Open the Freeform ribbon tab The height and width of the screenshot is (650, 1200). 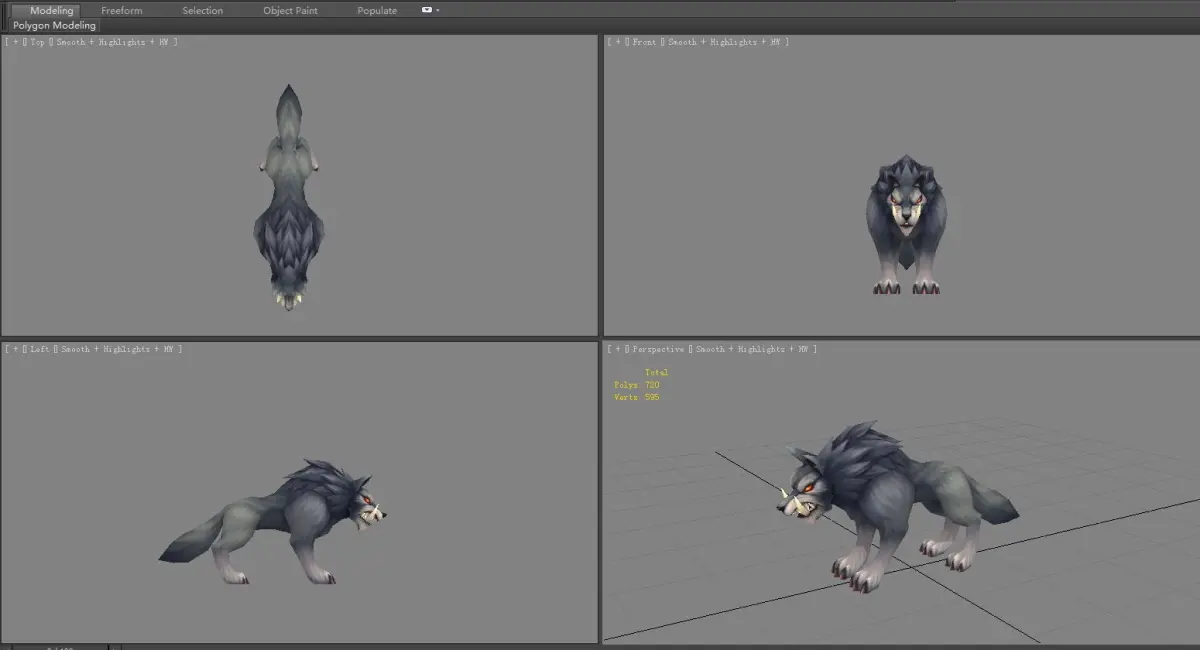122,10
